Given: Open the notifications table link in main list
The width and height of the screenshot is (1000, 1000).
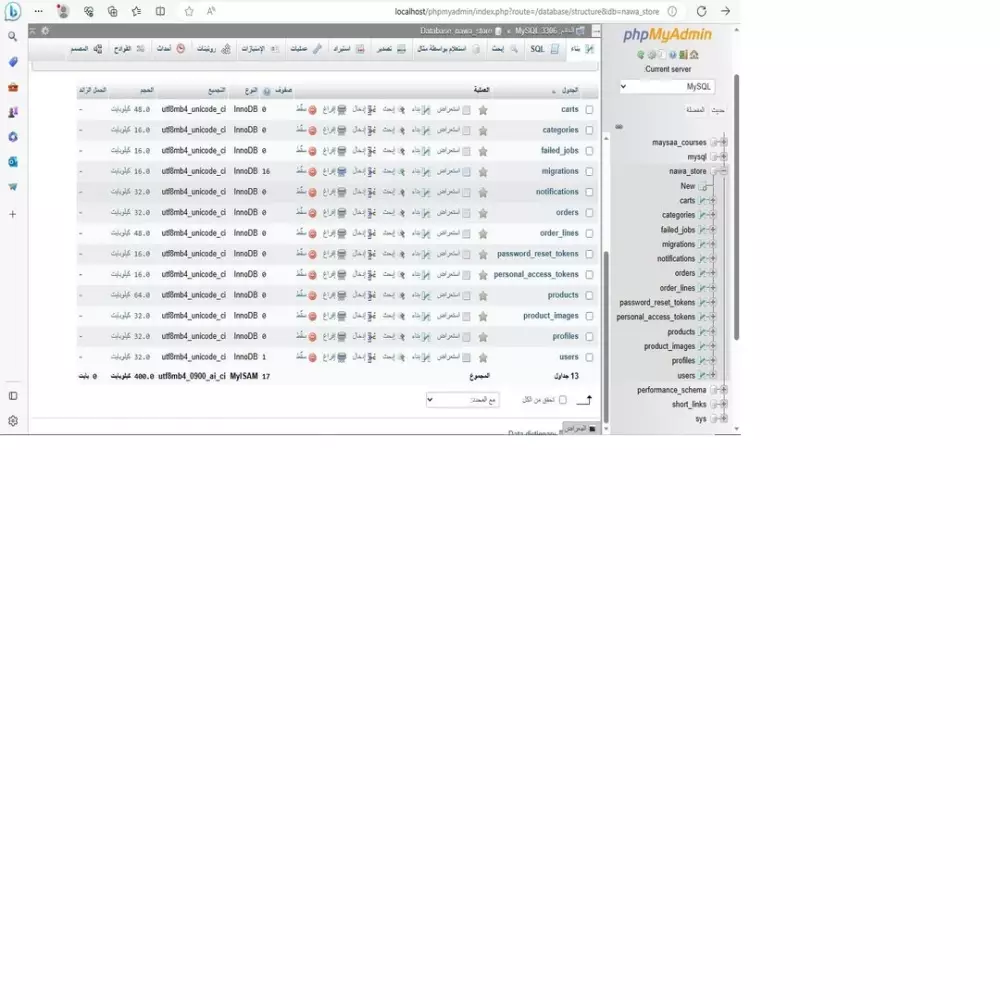Looking at the screenshot, I should 557,192.
